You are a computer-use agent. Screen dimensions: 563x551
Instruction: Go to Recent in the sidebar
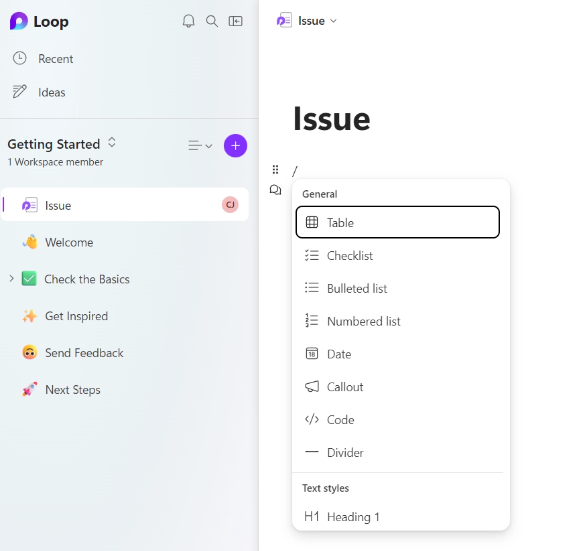56,59
